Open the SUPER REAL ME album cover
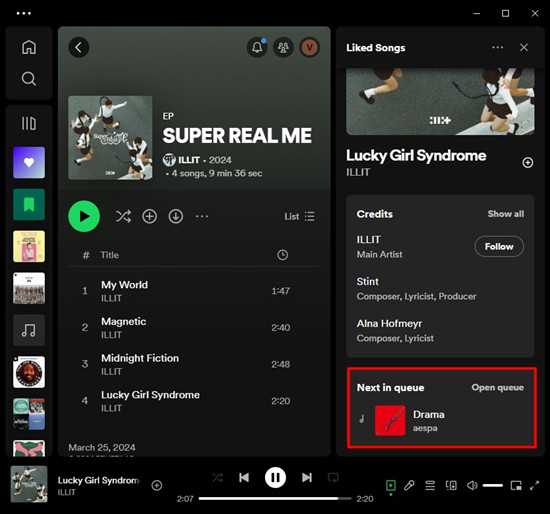This screenshot has width=550, height=514. [110, 138]
